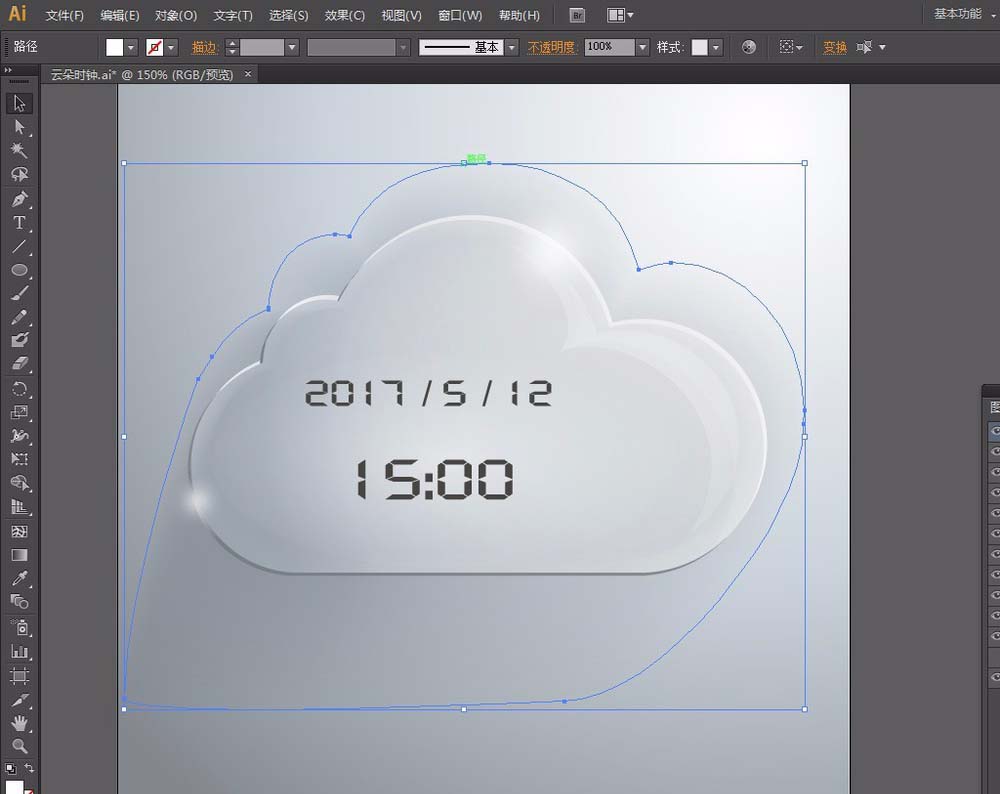Select the Direct Selection tool
The height and width of the screenshot is (794, 1000).
[x=19, y=127]
